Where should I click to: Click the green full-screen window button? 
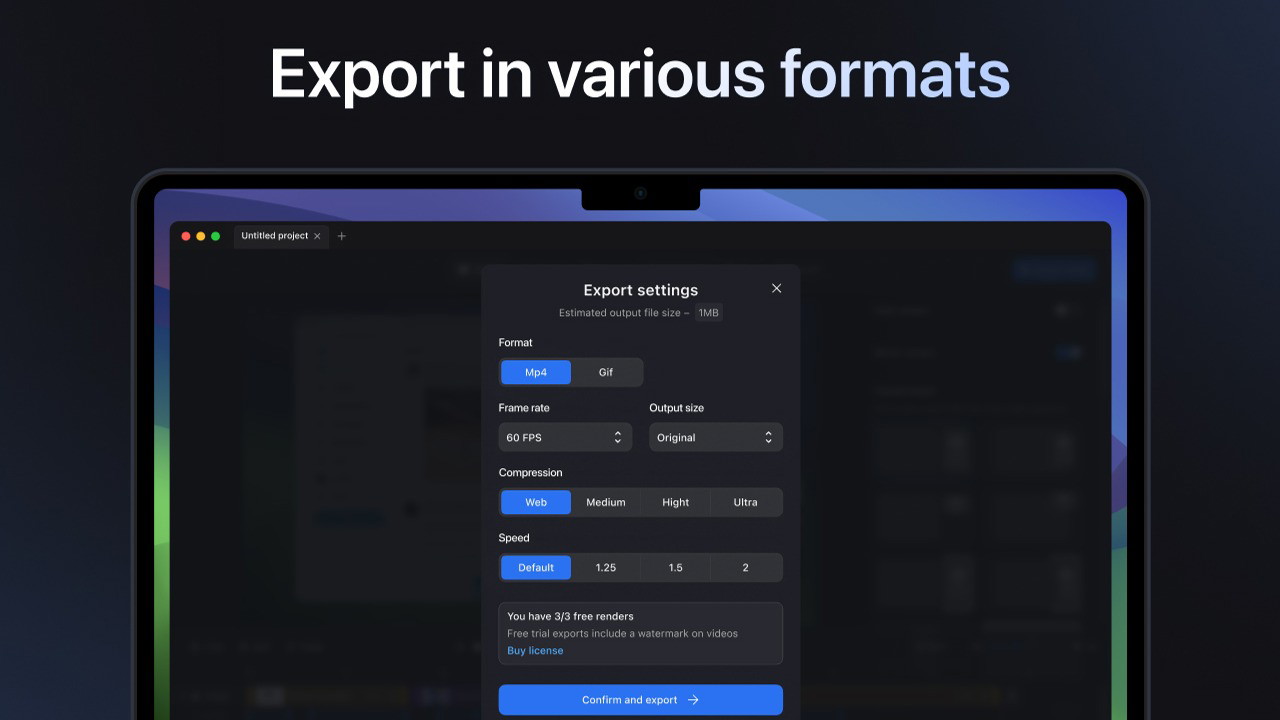tap(215, 236)
